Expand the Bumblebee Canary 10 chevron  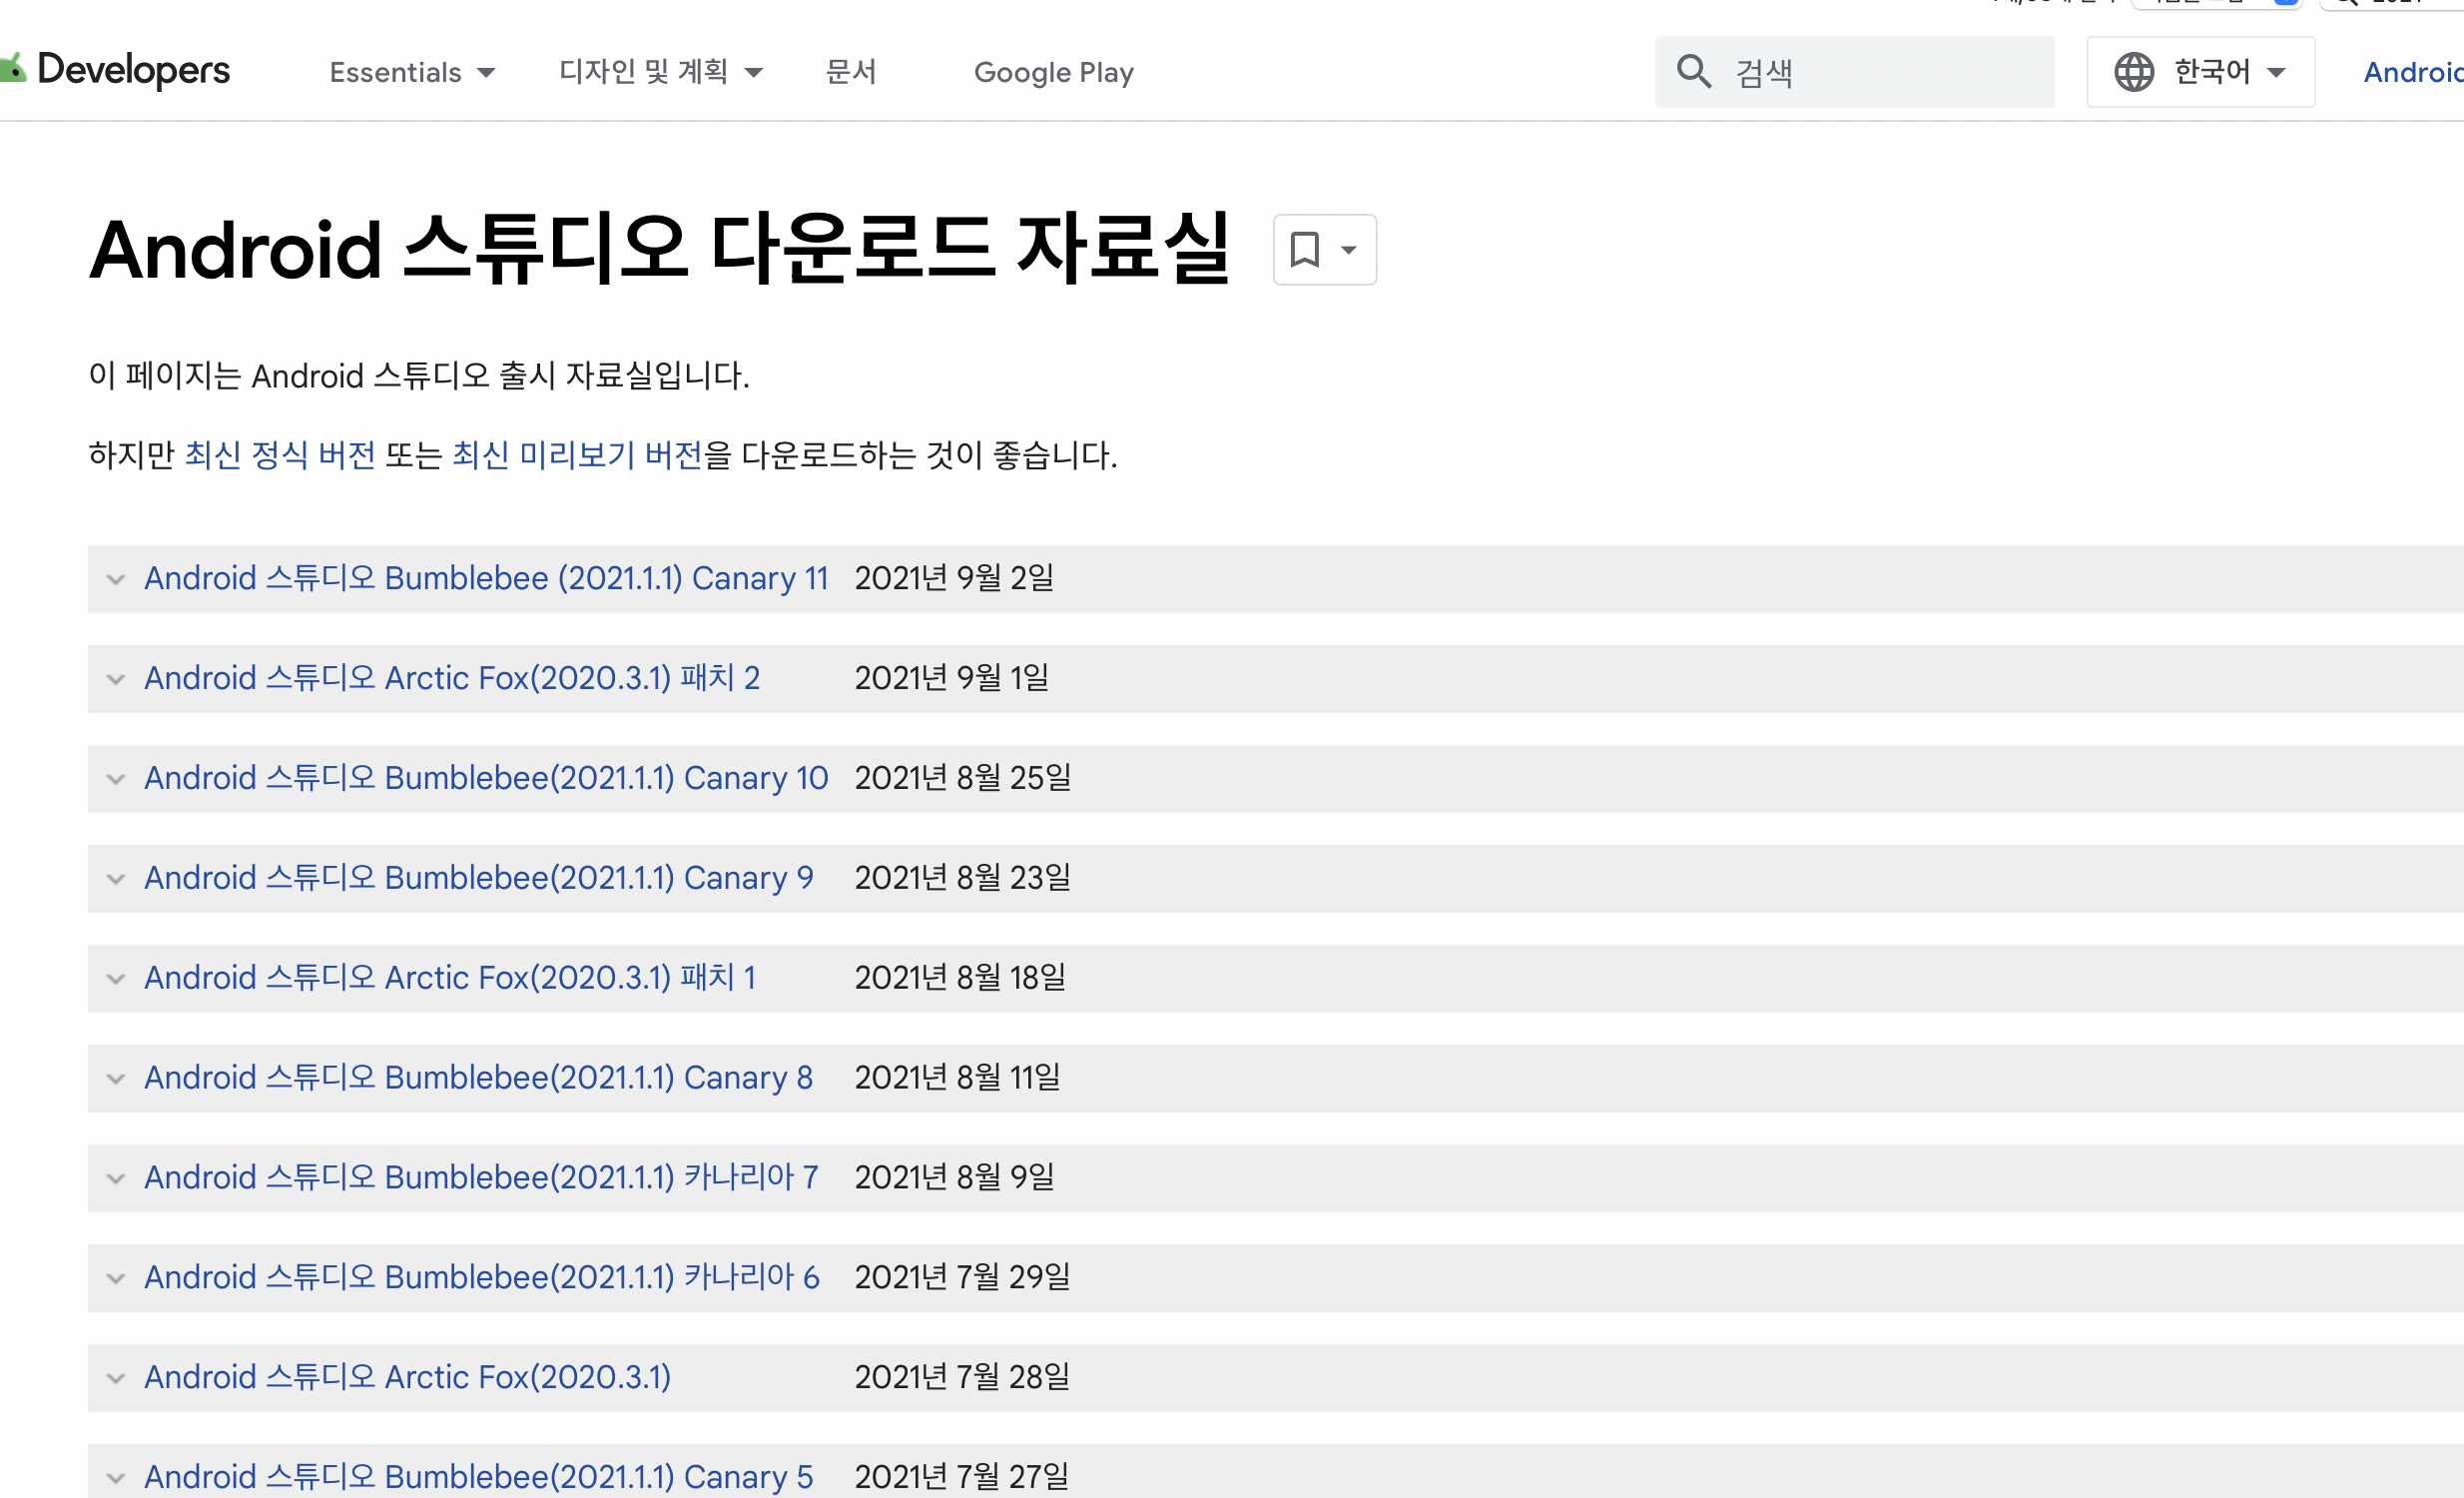click(116, 779)
